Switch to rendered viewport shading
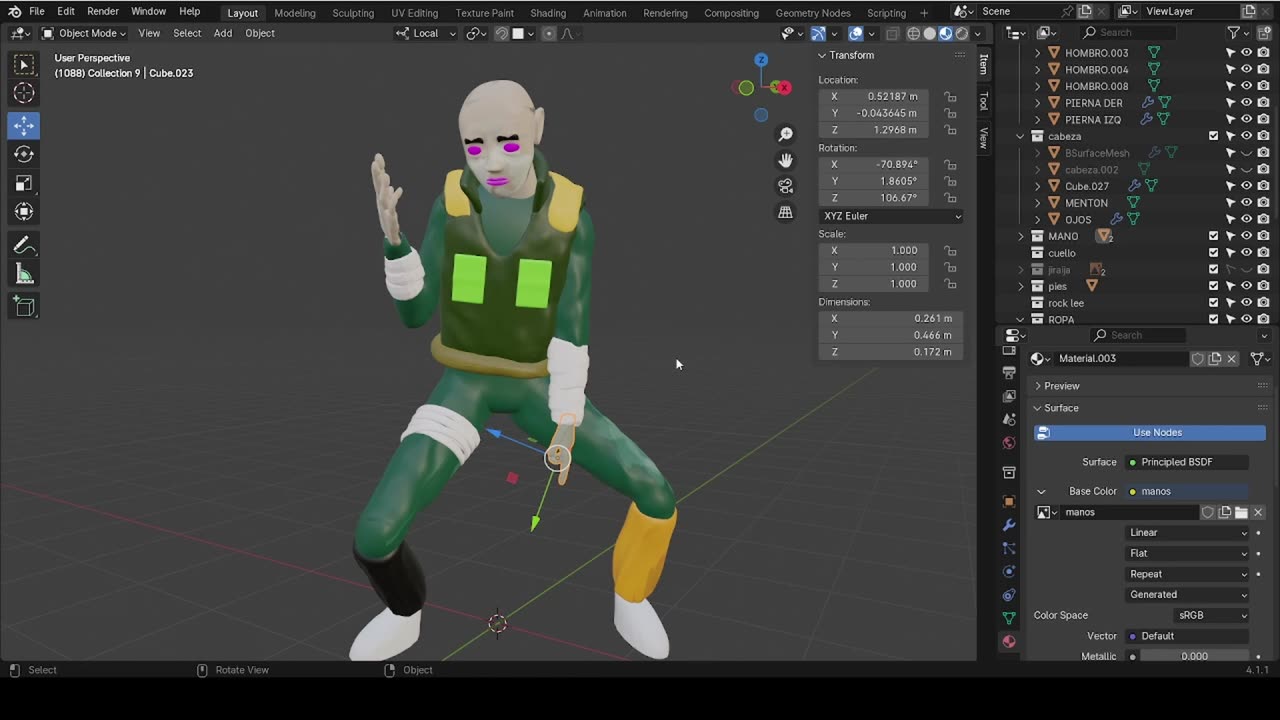This screenshot has height=720, width=1280. tap(961, 33)
